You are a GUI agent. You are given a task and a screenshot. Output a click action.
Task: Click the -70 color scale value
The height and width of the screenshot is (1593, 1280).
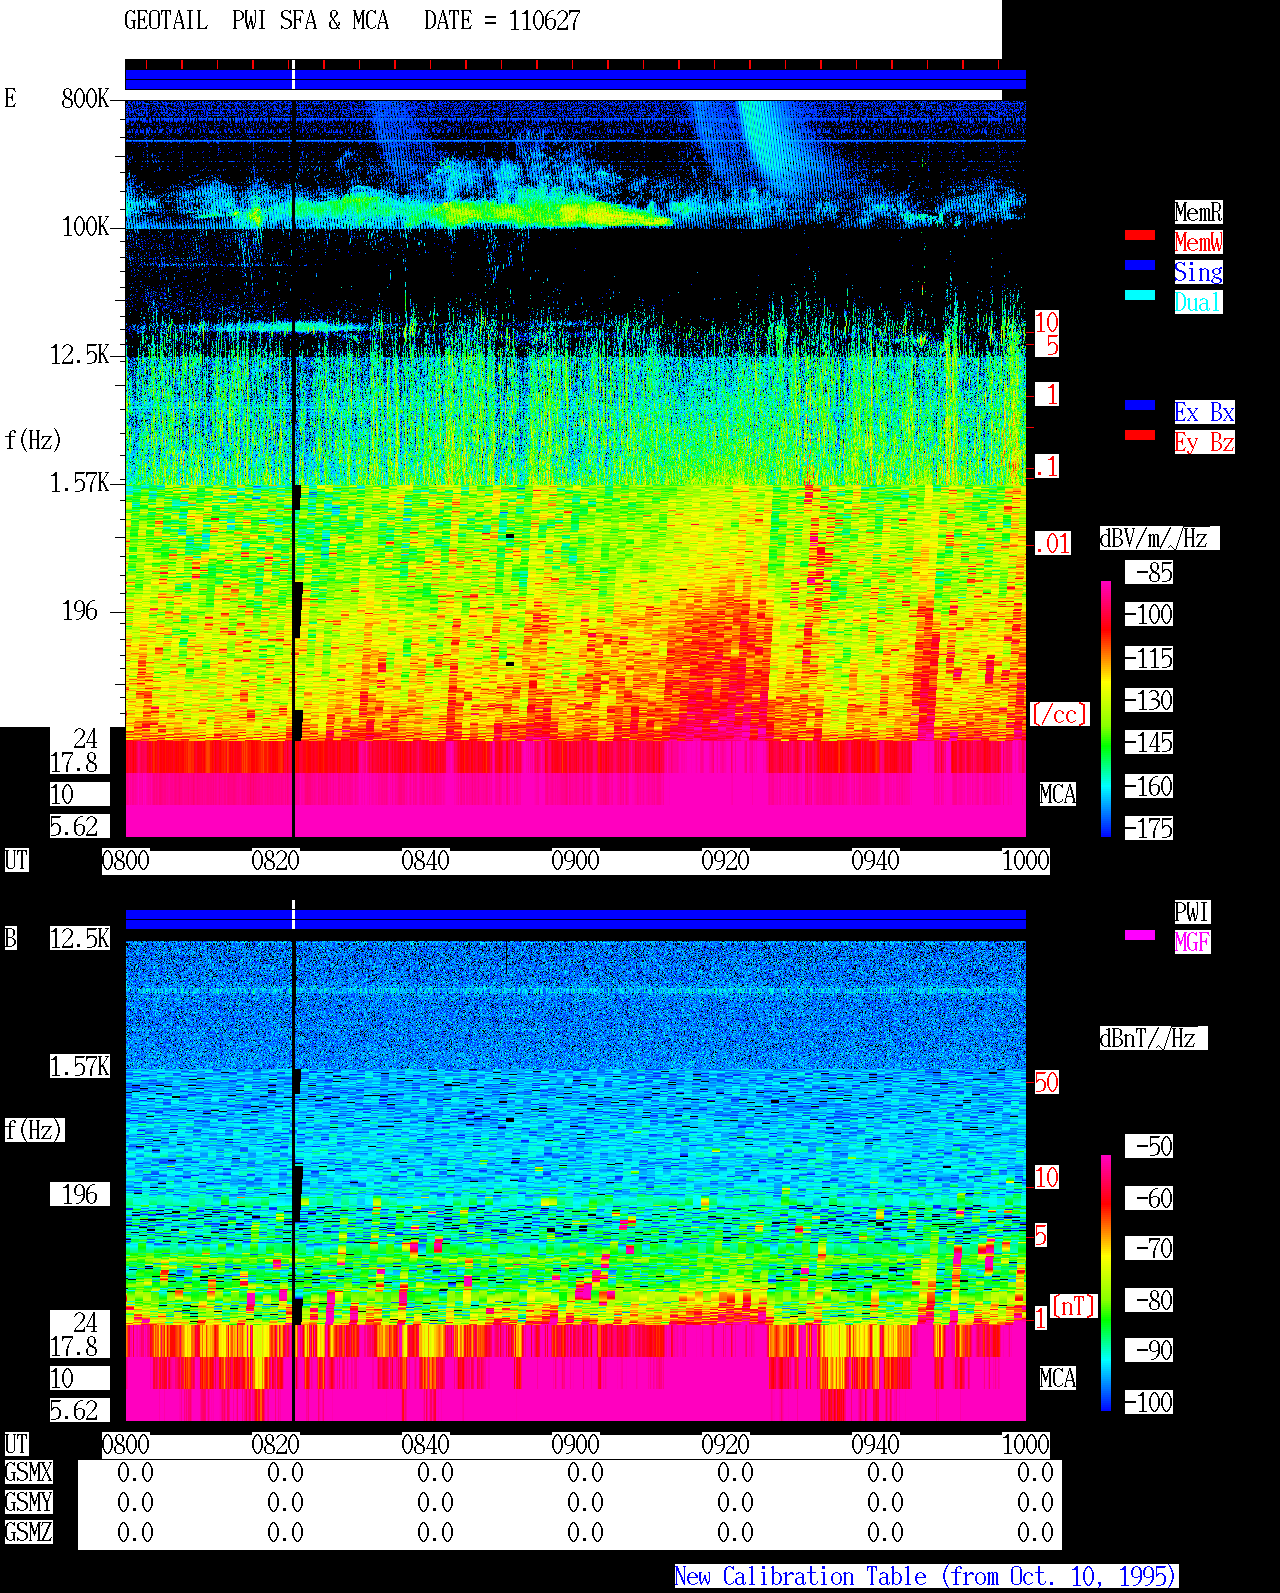pos(1149,1248)
